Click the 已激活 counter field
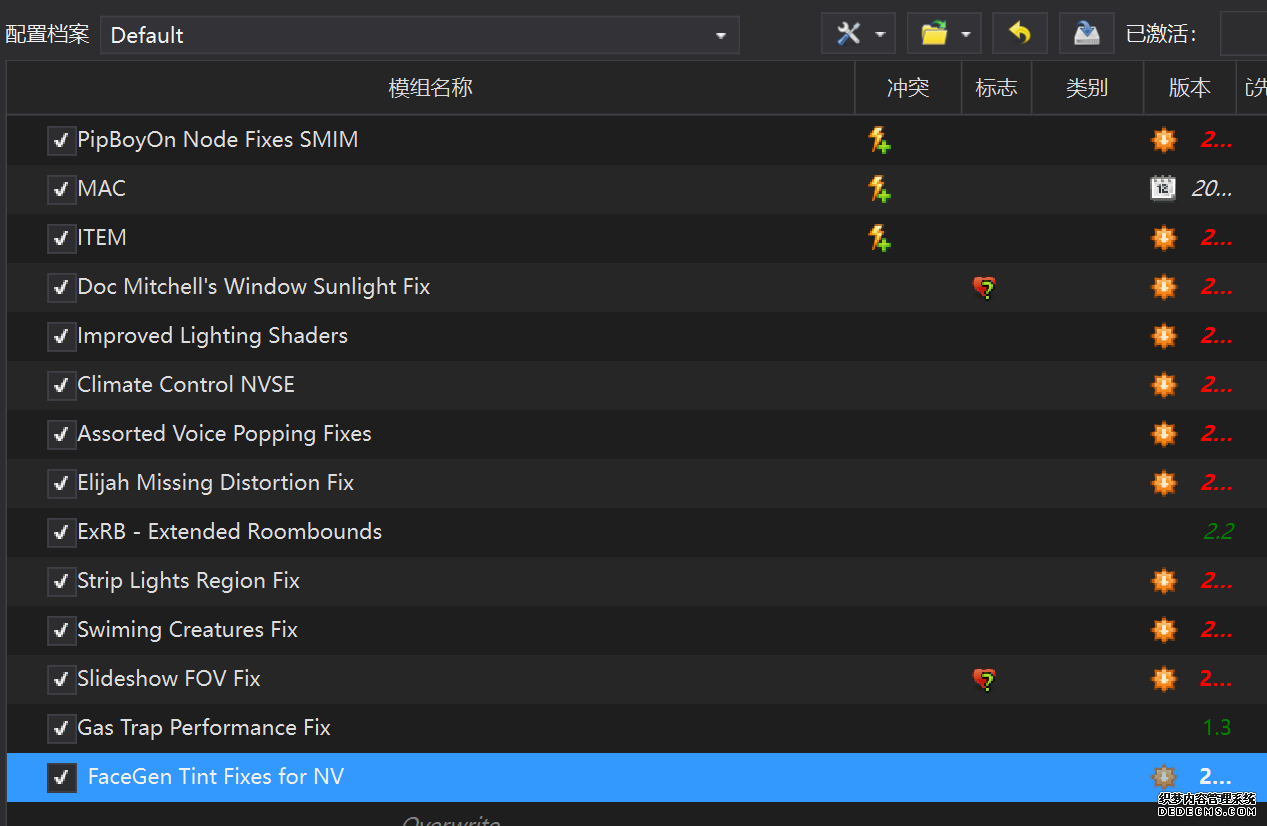 (1243, 35)
